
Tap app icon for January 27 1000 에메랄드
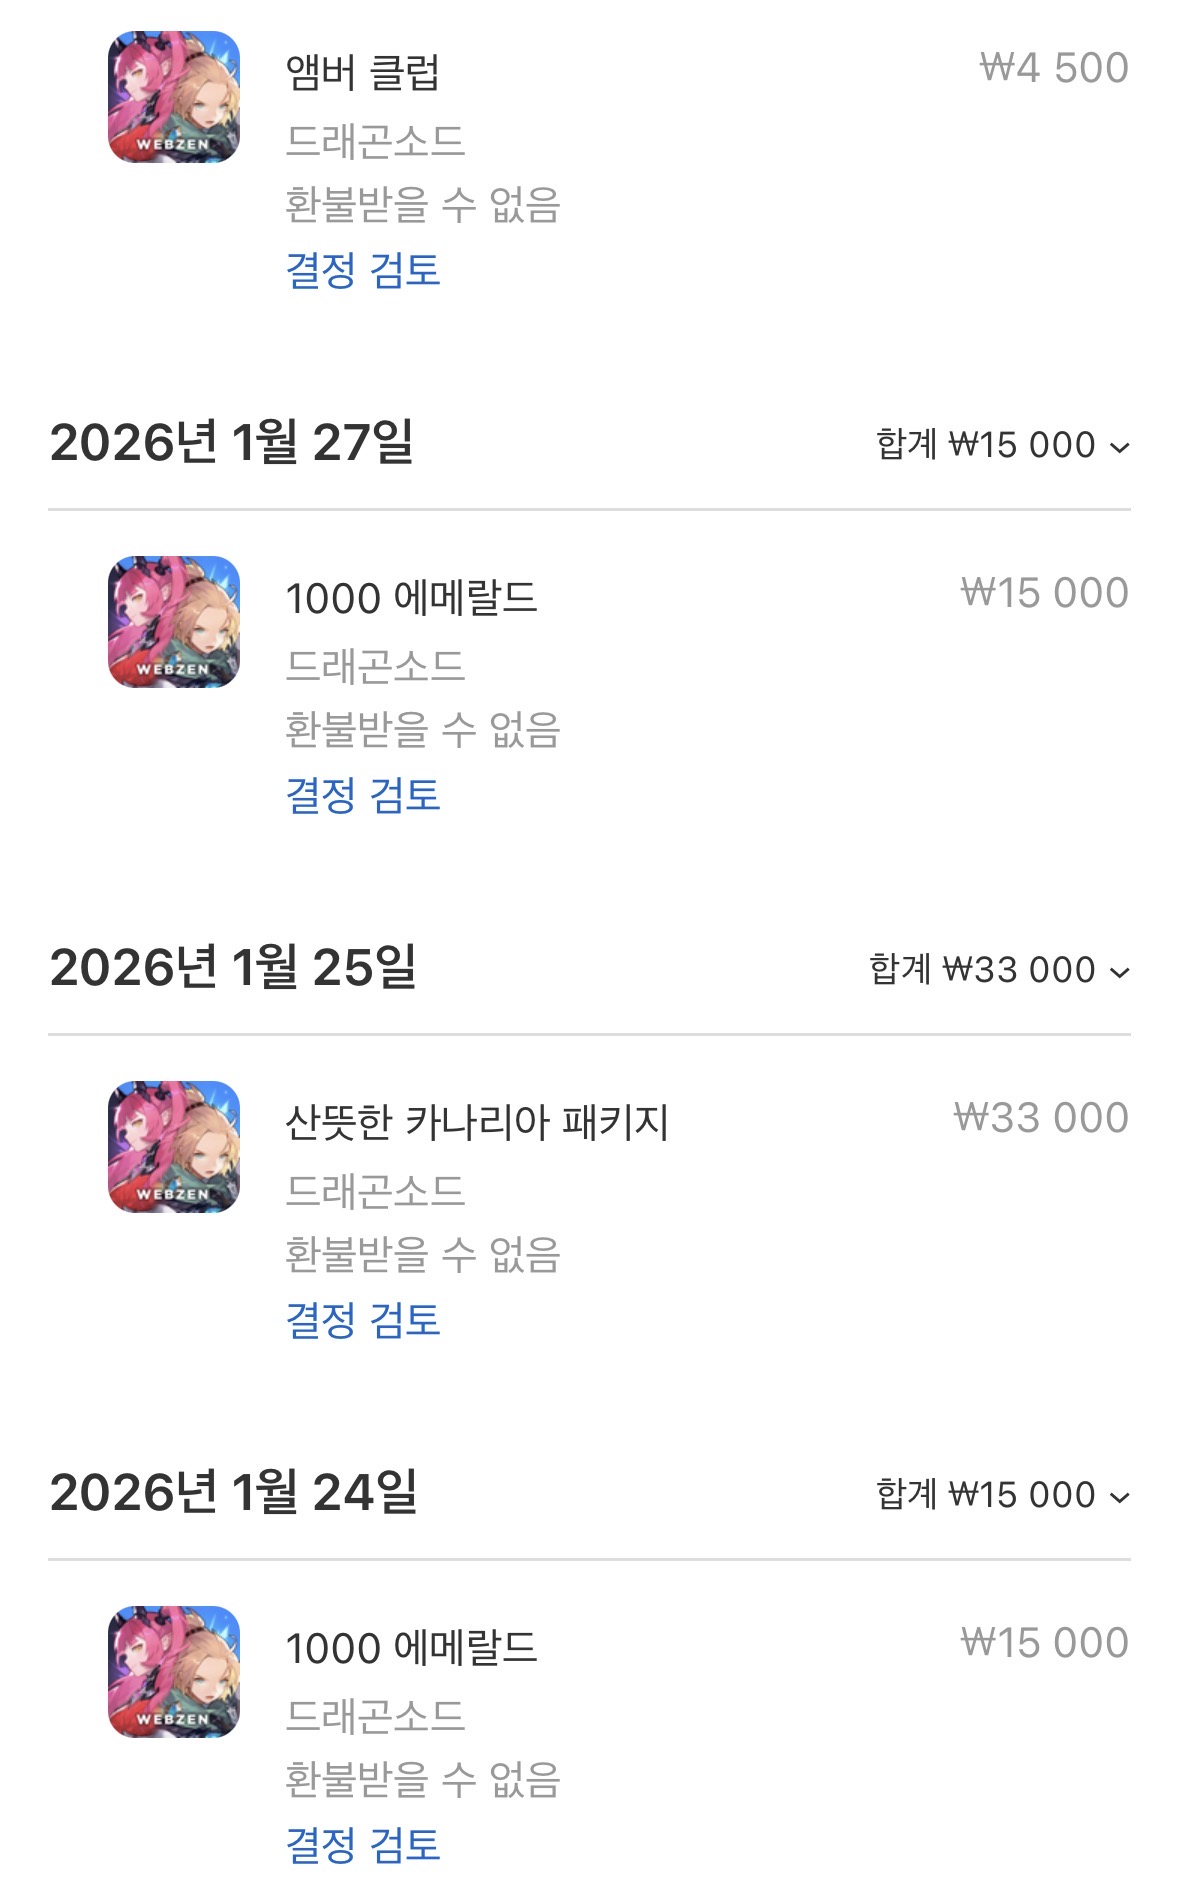[174, 622]
